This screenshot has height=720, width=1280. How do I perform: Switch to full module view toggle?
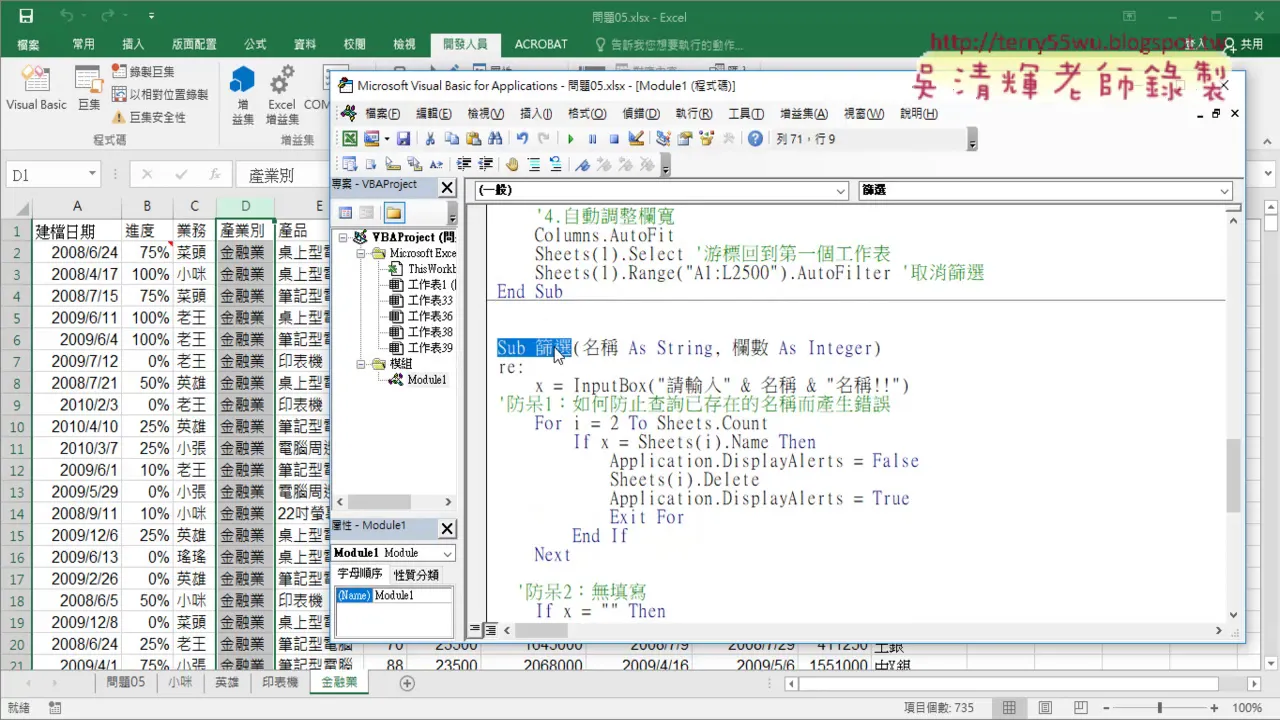pos(491,630)
